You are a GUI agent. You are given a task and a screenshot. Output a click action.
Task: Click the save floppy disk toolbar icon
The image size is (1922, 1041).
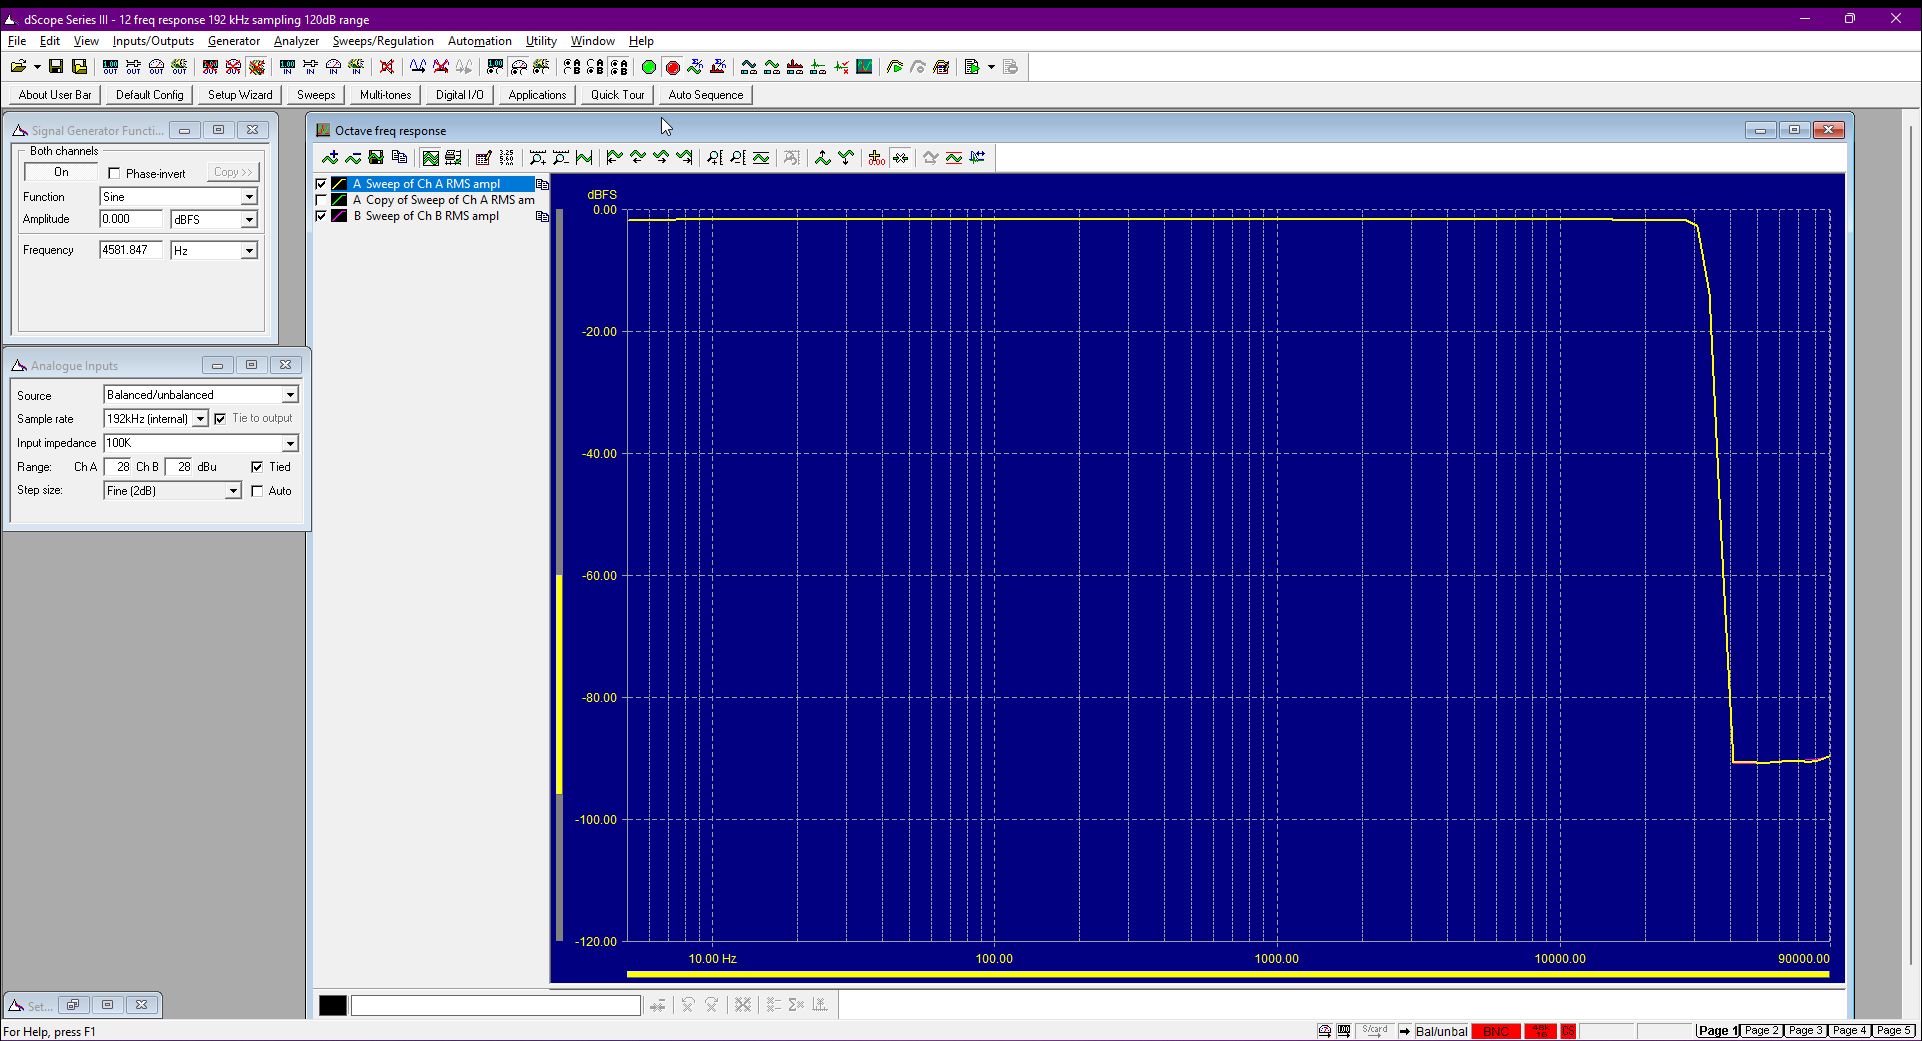click(56, 67)
